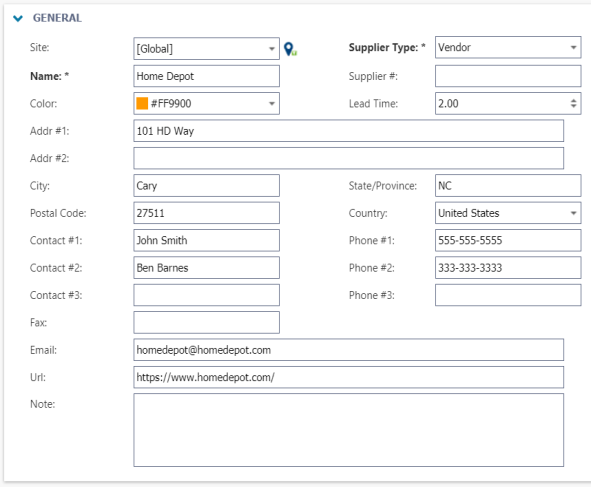Increase Lead Time with up arrow

573,101
